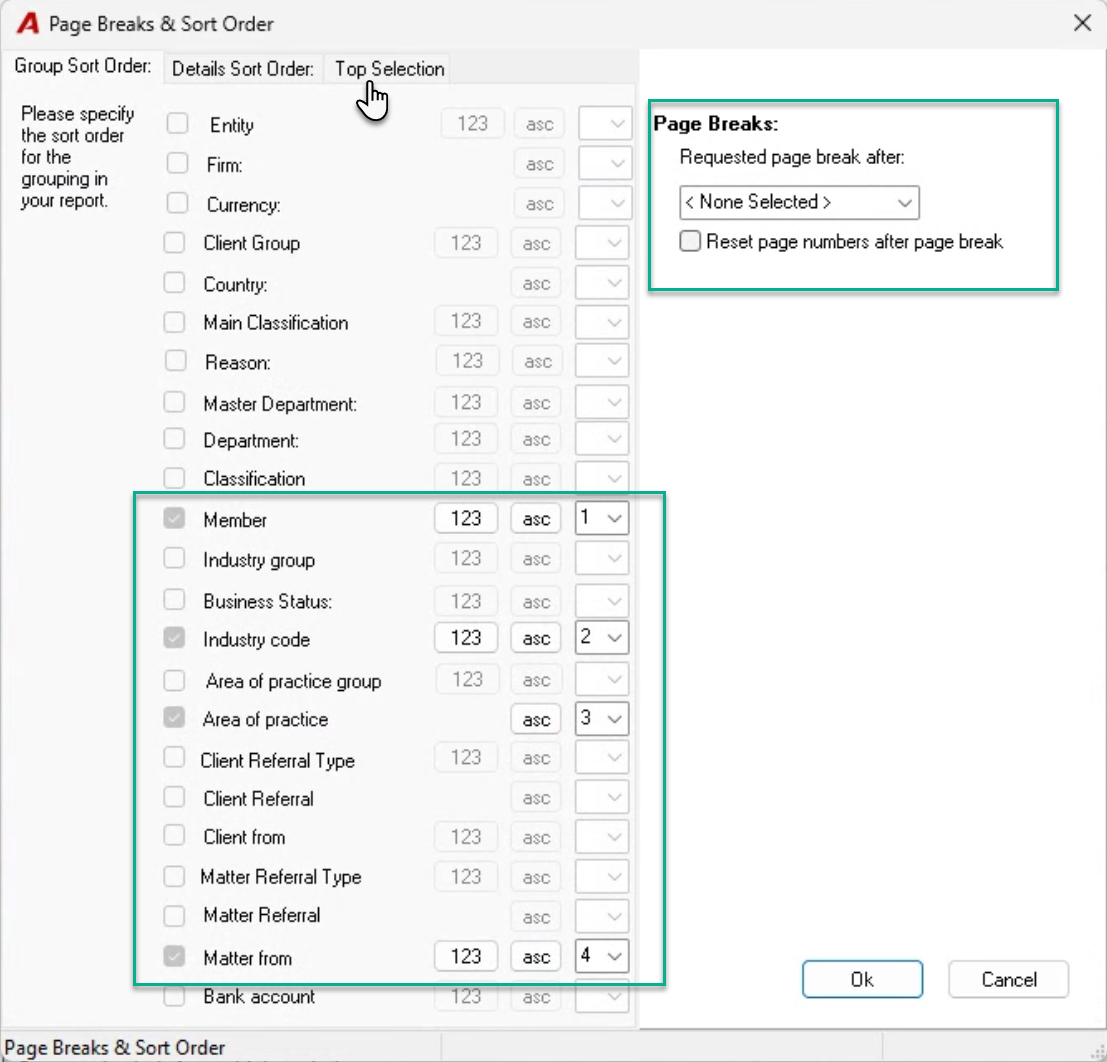Open the Department order dropdown

click(x=602, y=439)
